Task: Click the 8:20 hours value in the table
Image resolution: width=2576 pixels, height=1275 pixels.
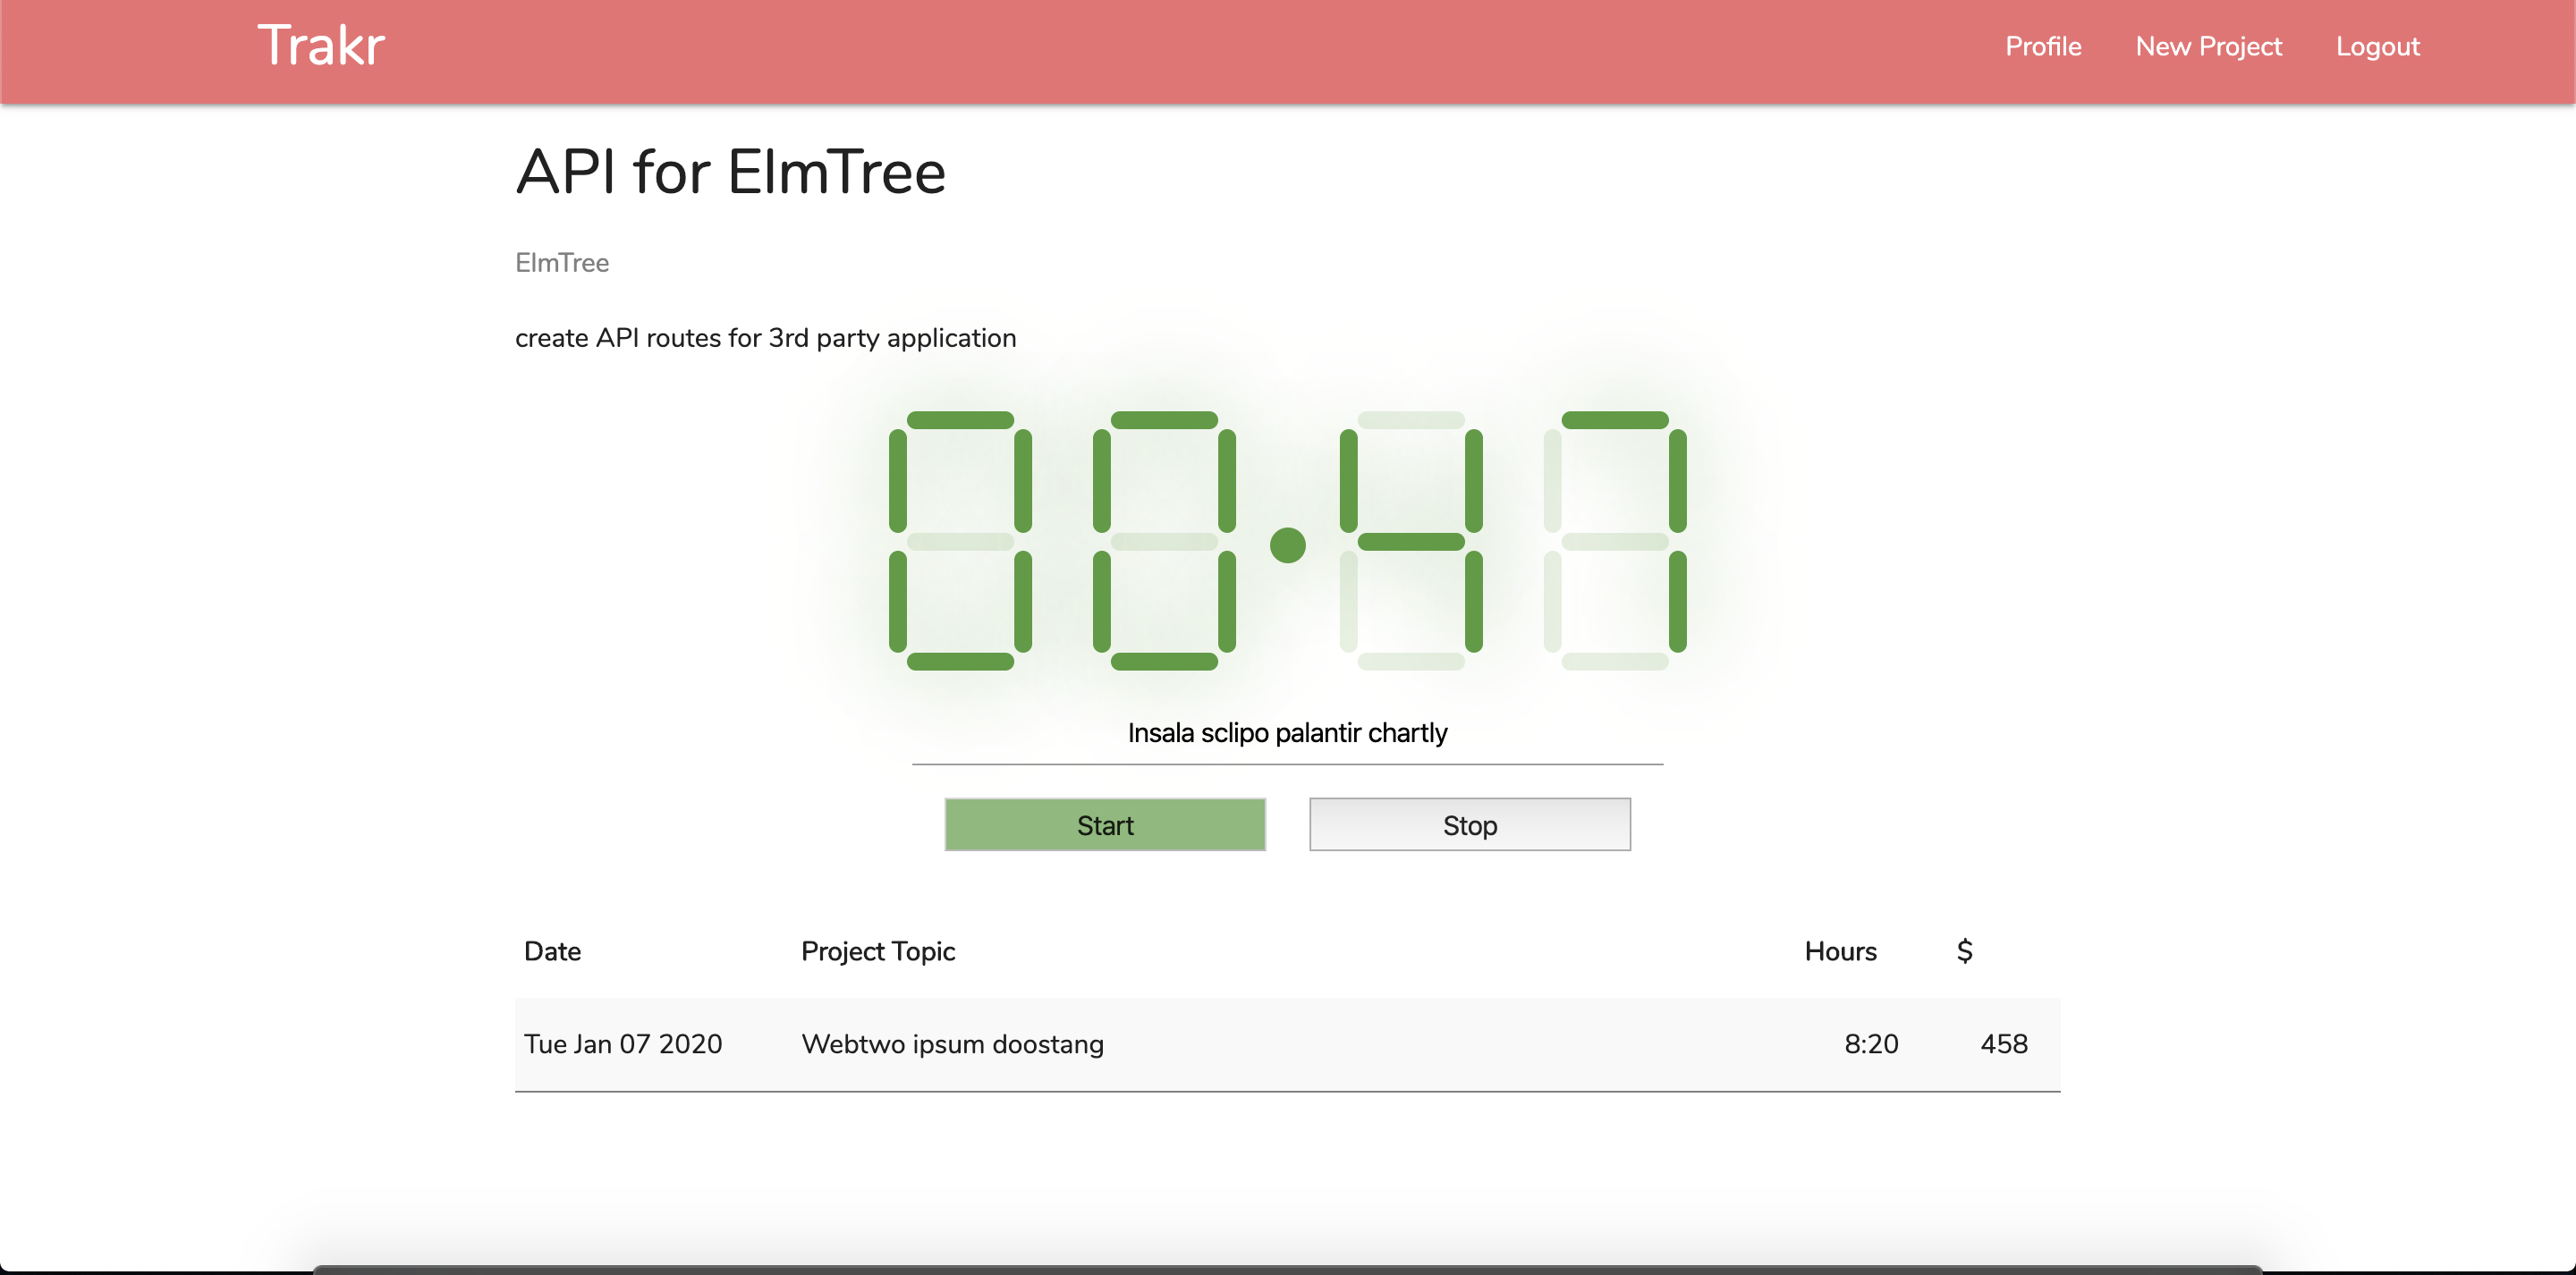Action: click(x=1870, y=1043)
